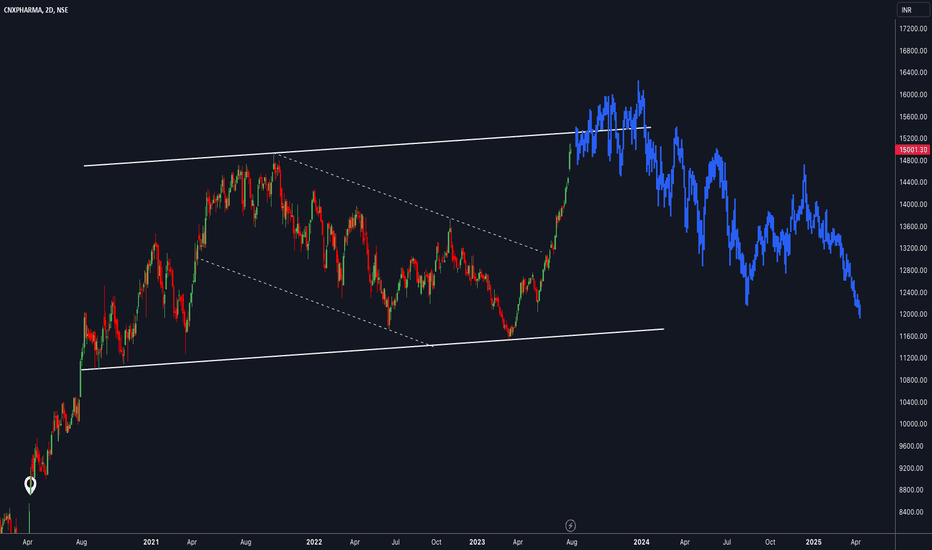Click the 2023 year label on time axis
Image resolution: width=932 pixels, height=550 pixels.
pos(477,542)
